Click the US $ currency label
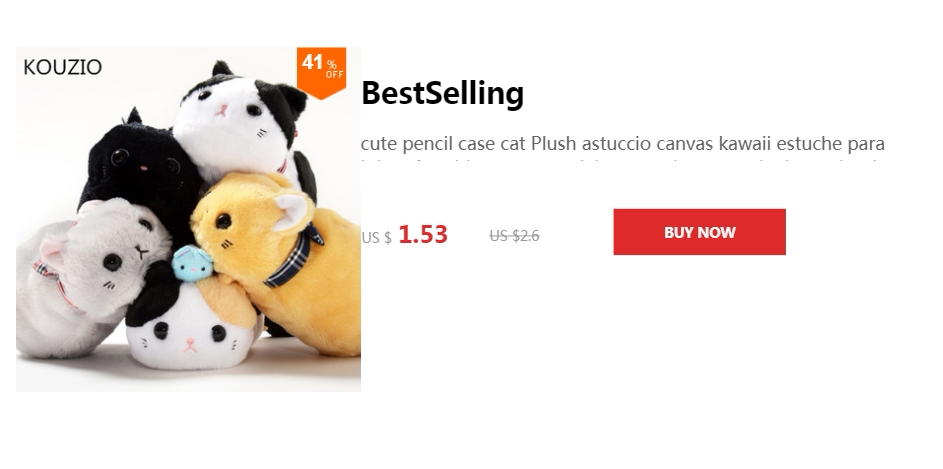 [x=376, y=238]
